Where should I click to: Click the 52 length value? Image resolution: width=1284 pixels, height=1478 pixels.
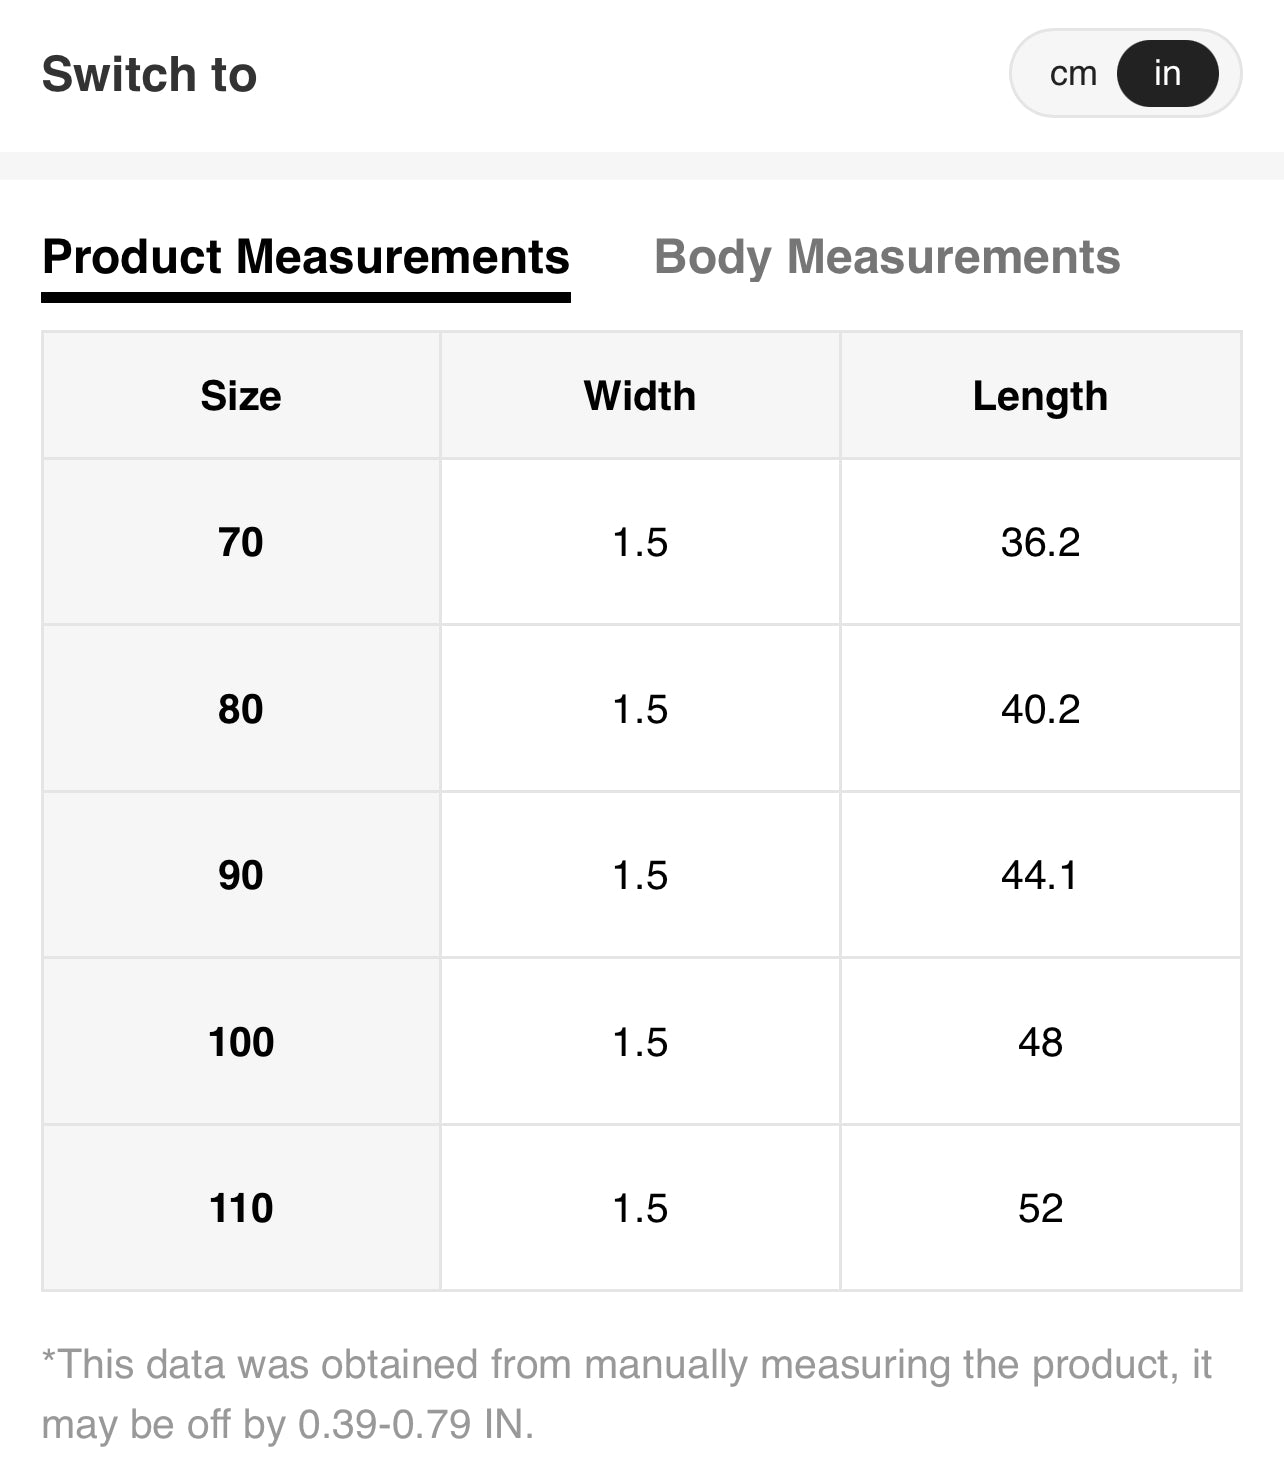[x=1041, y=1208]
